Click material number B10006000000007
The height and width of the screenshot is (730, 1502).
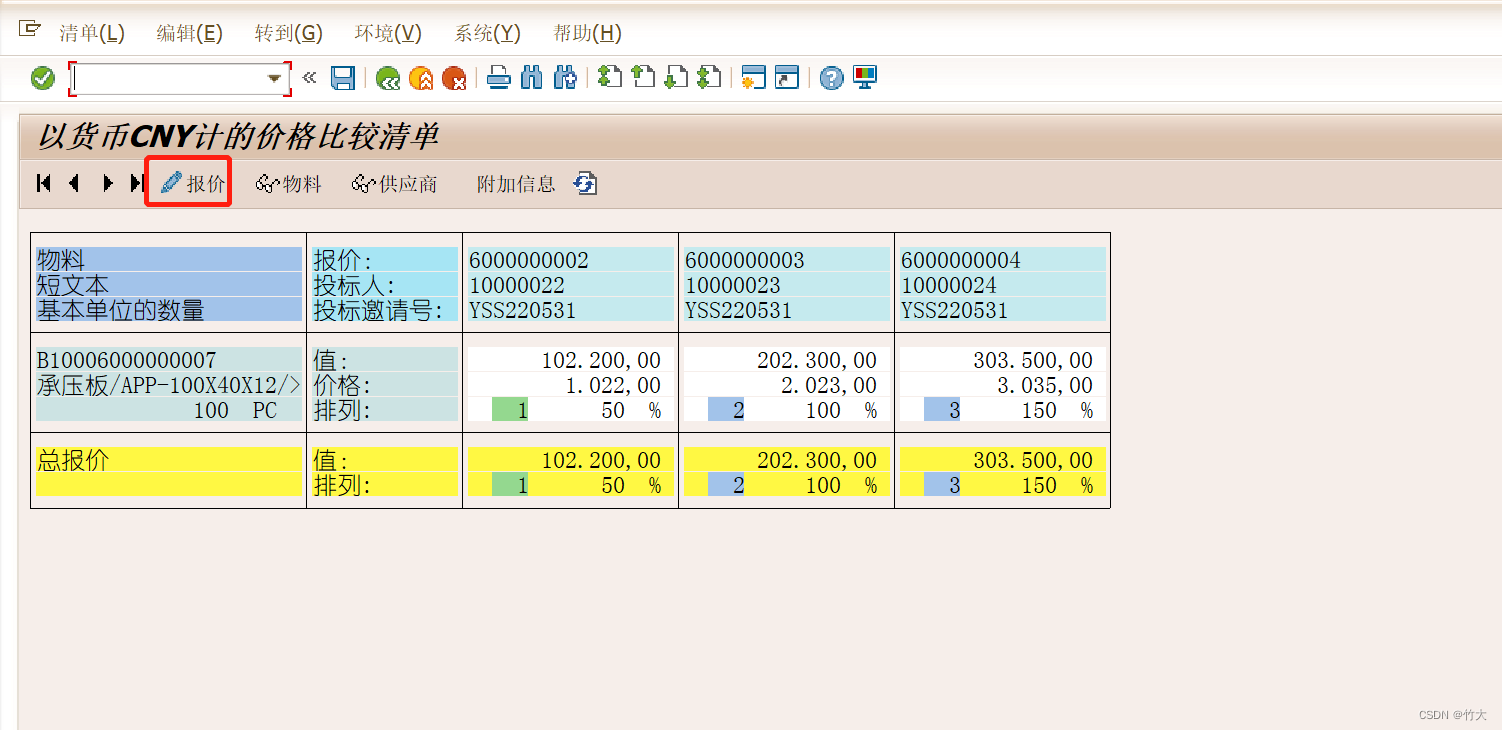tap(126, 360)
